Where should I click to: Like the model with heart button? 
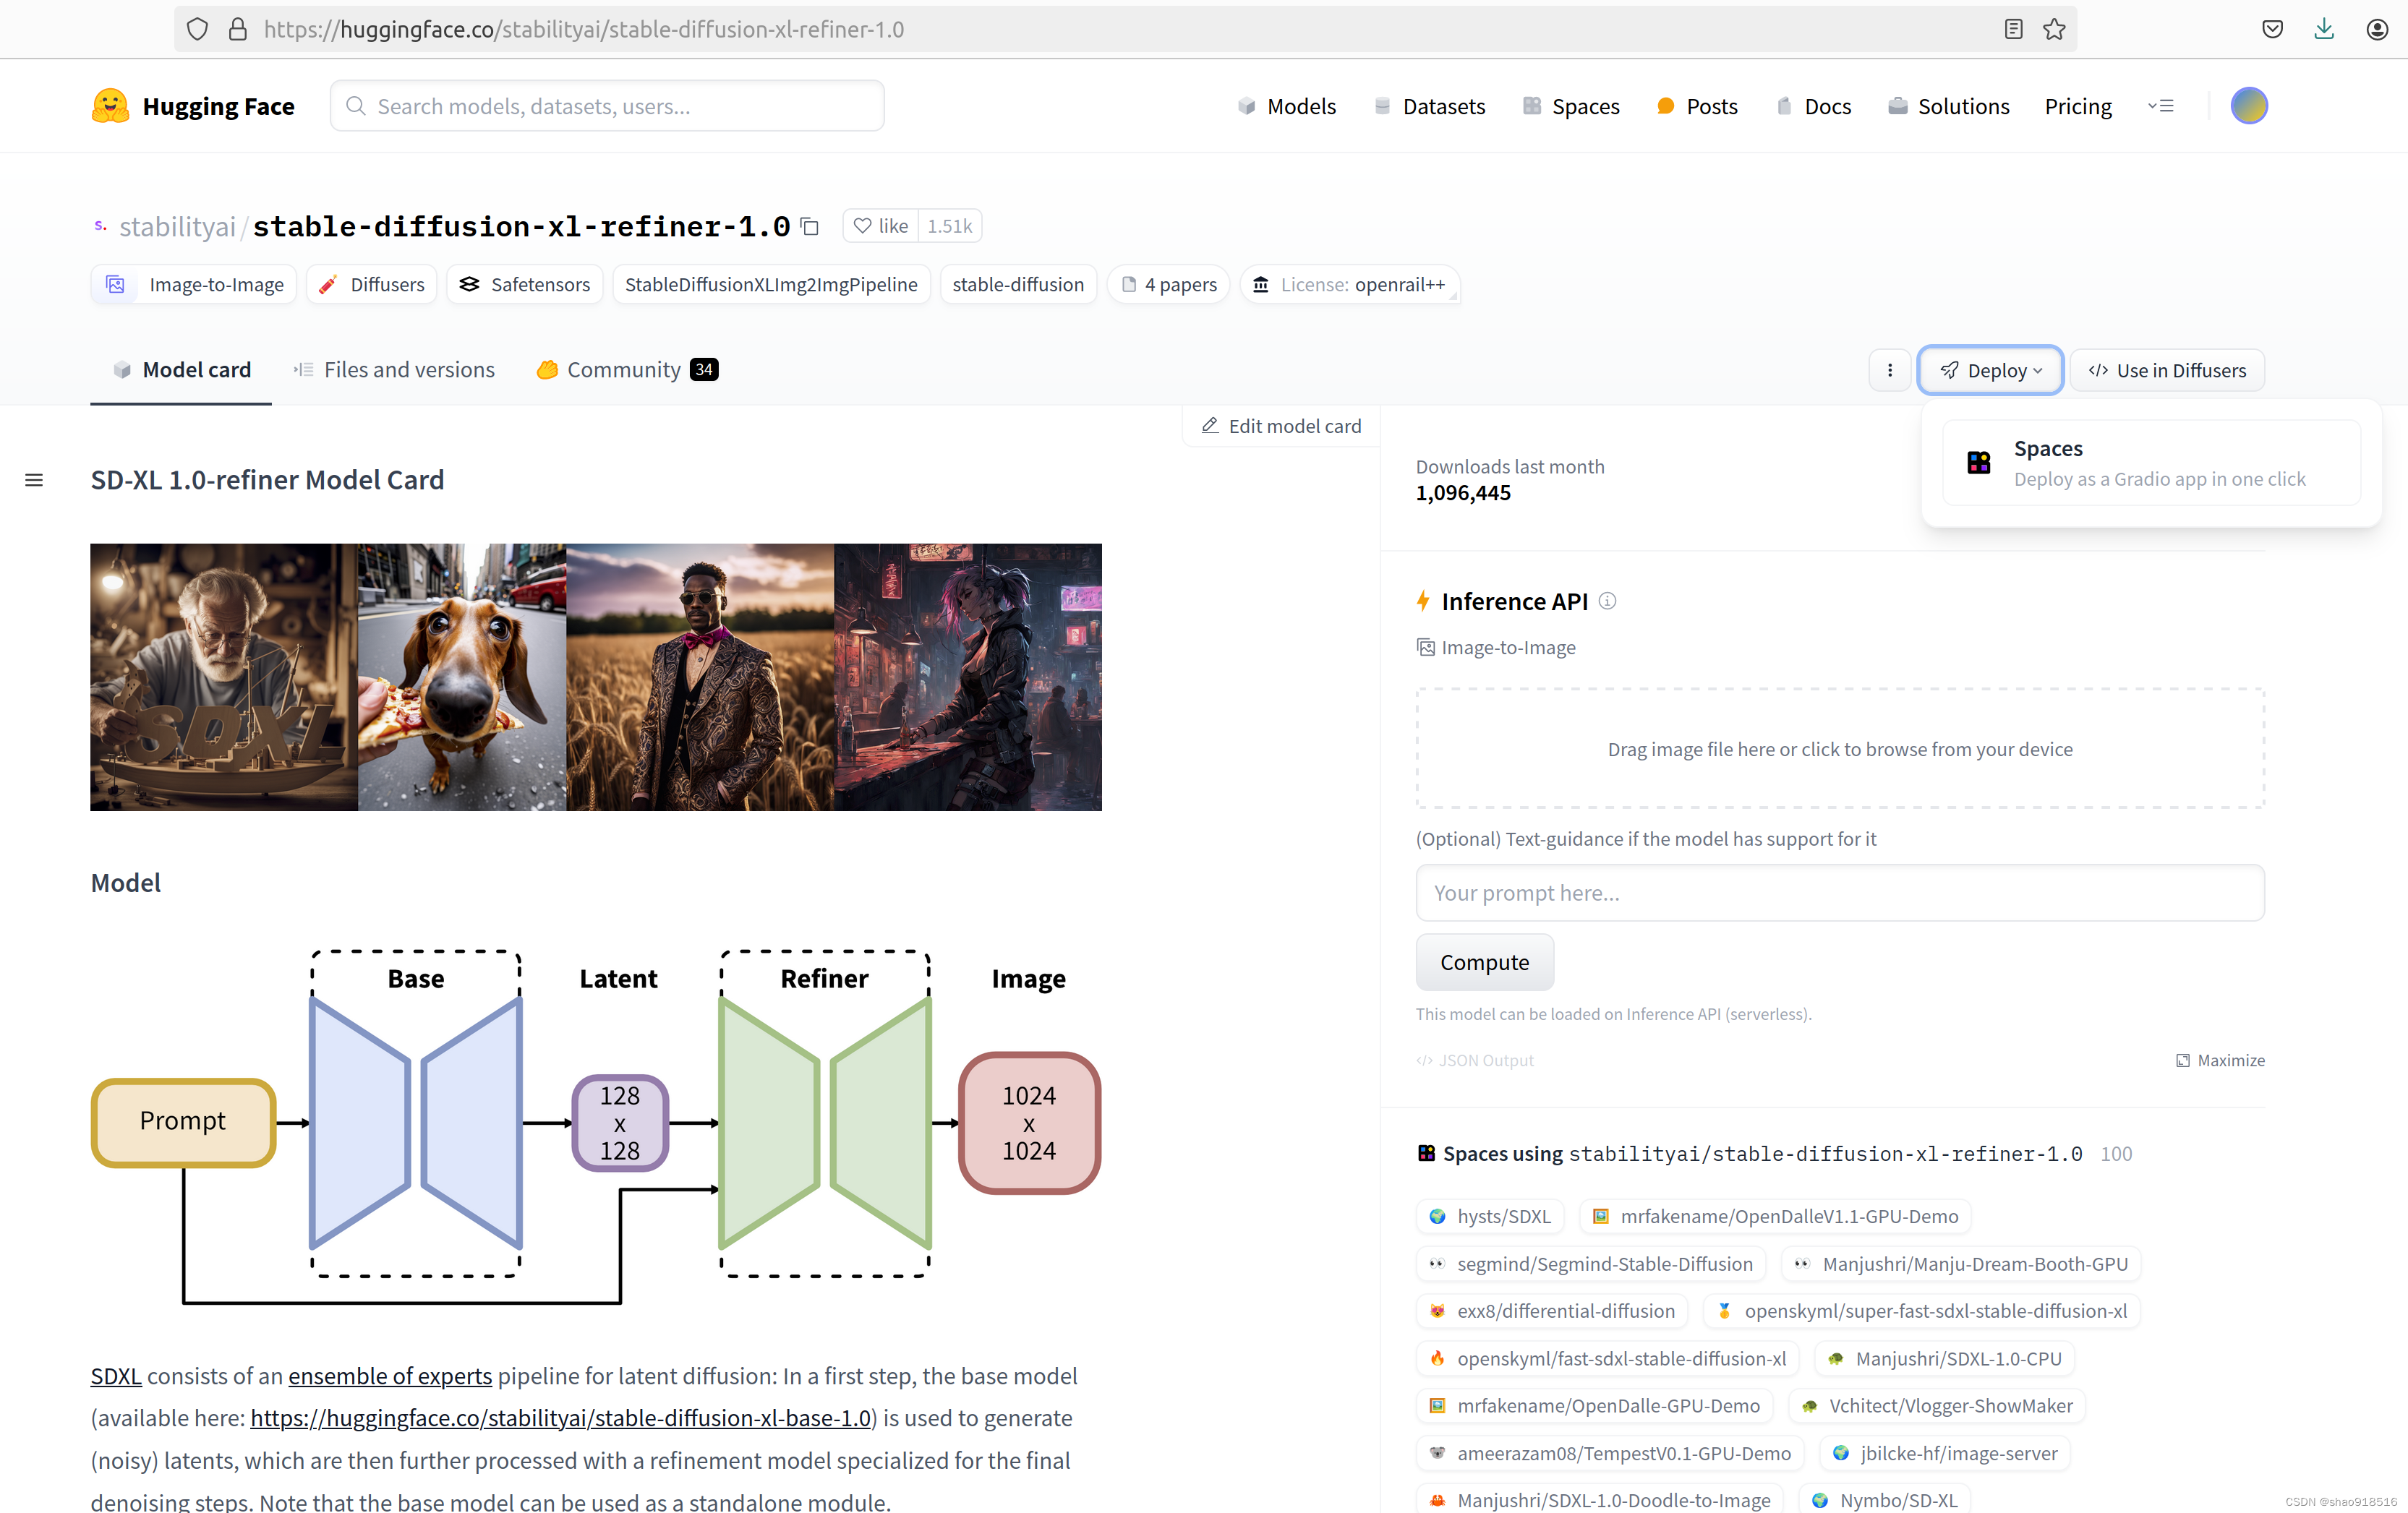881,226
